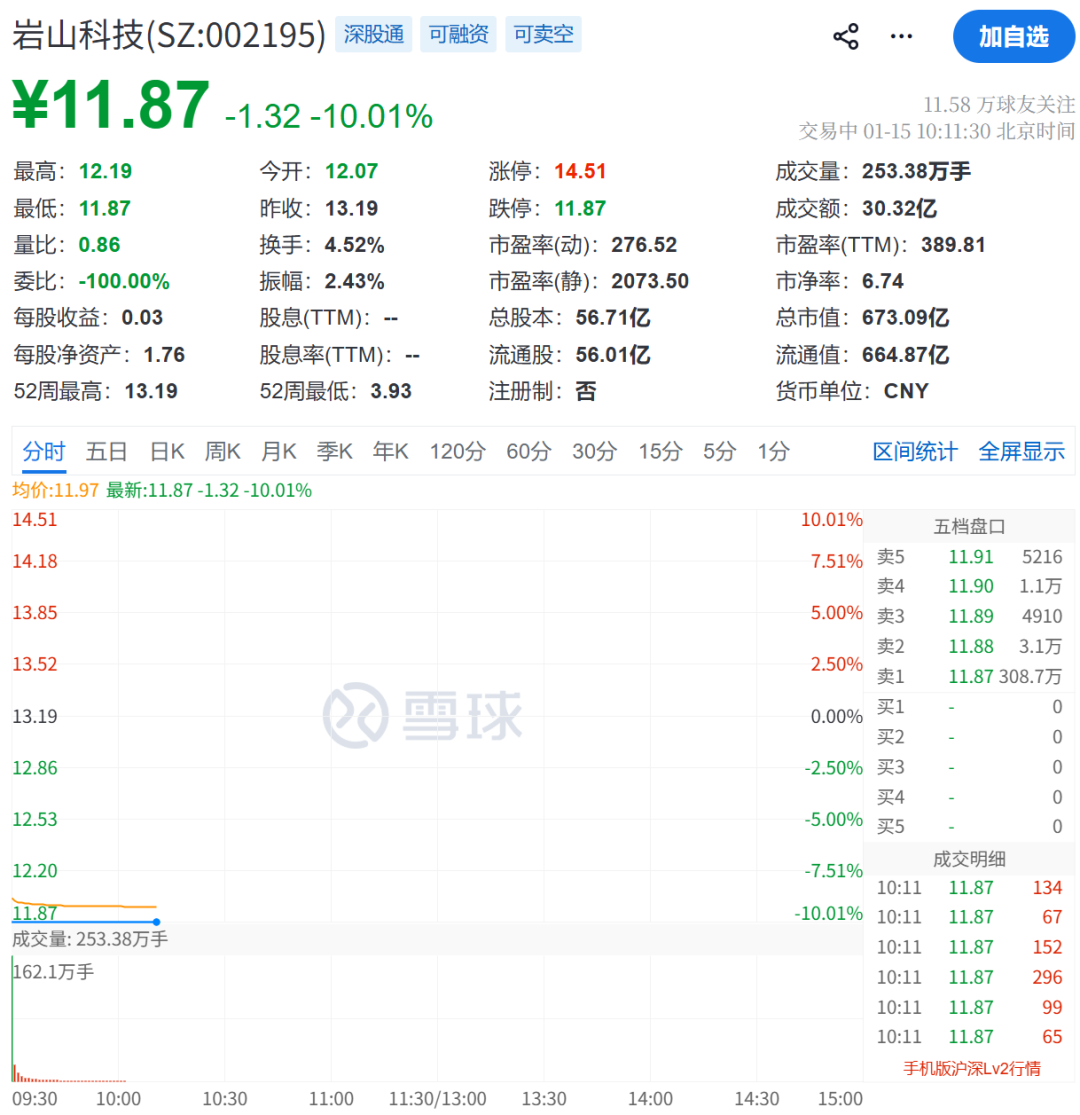The image size is (1080, 1115).
Task: Switch to the 周K tab
Action: coord(222,451)
